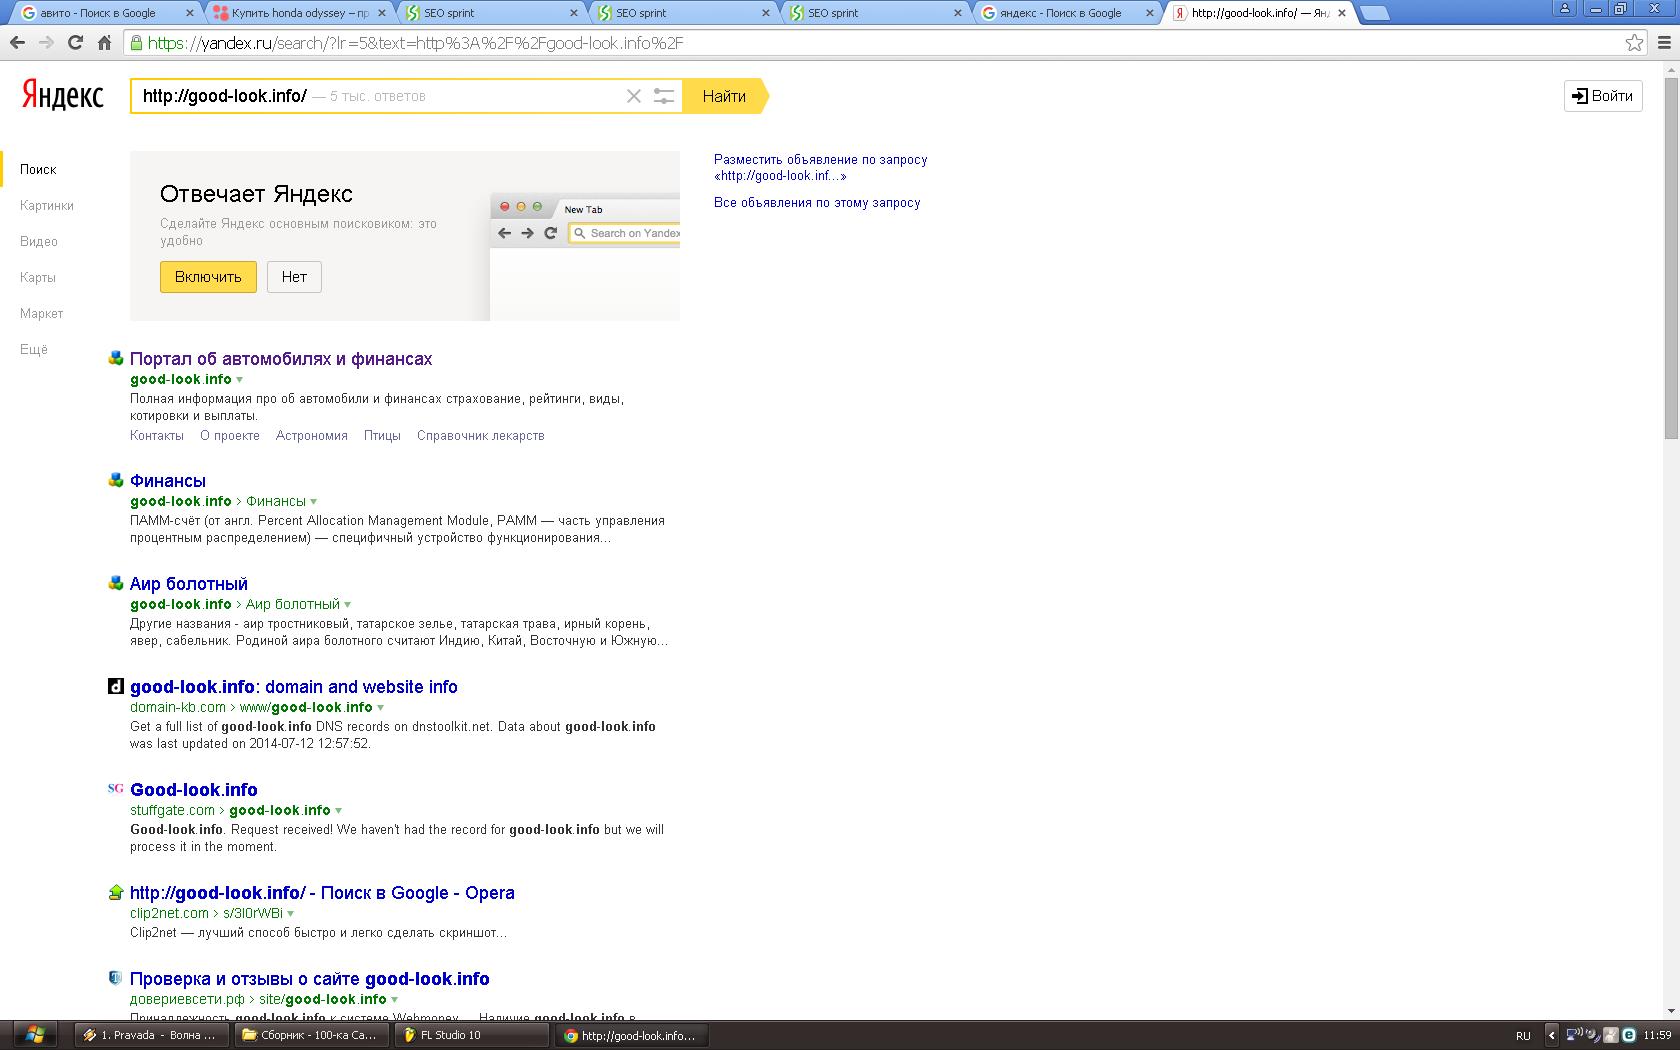The image size is (1680, 1050).
Task: Open the Финансы result title link
Action: click(x=168, y=481)
